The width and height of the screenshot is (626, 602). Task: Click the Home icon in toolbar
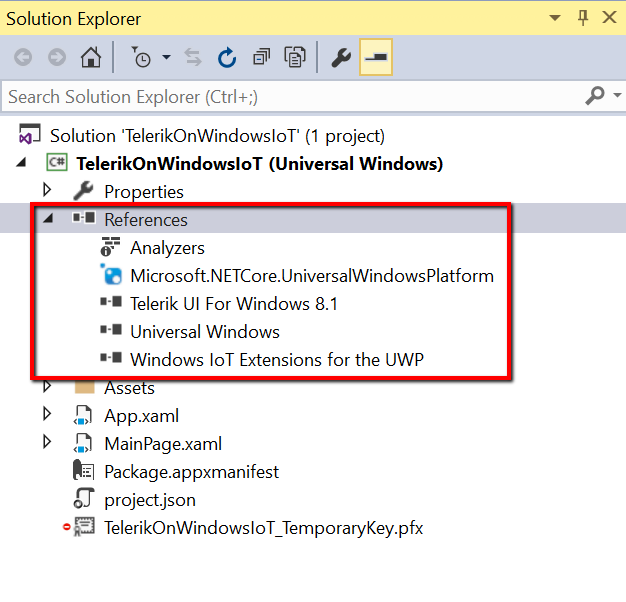pyautogui.click(x=91, y=58)
